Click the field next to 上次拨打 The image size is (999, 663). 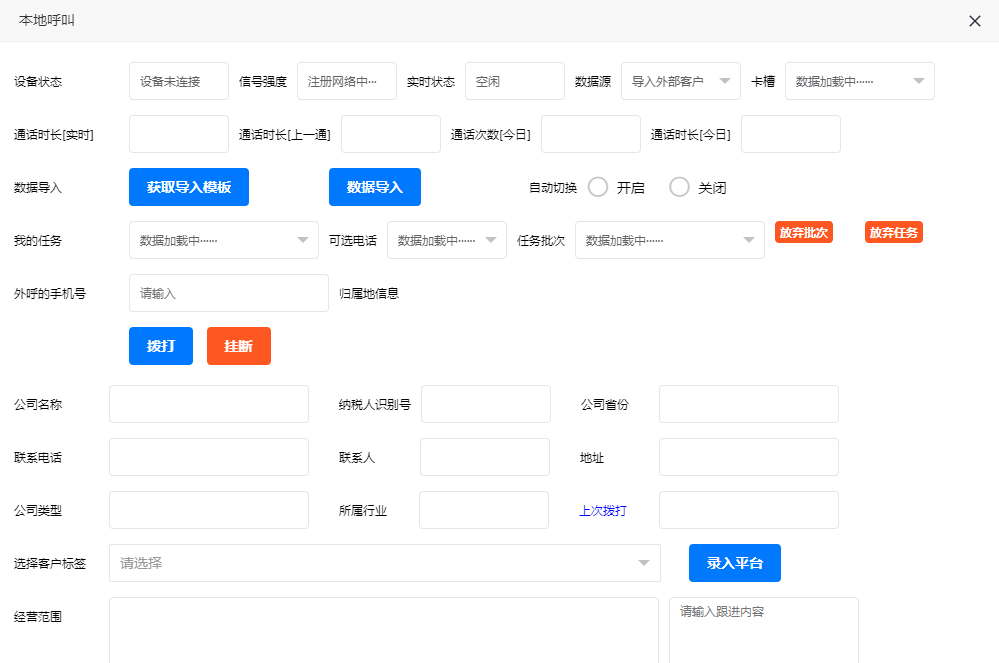749,510
